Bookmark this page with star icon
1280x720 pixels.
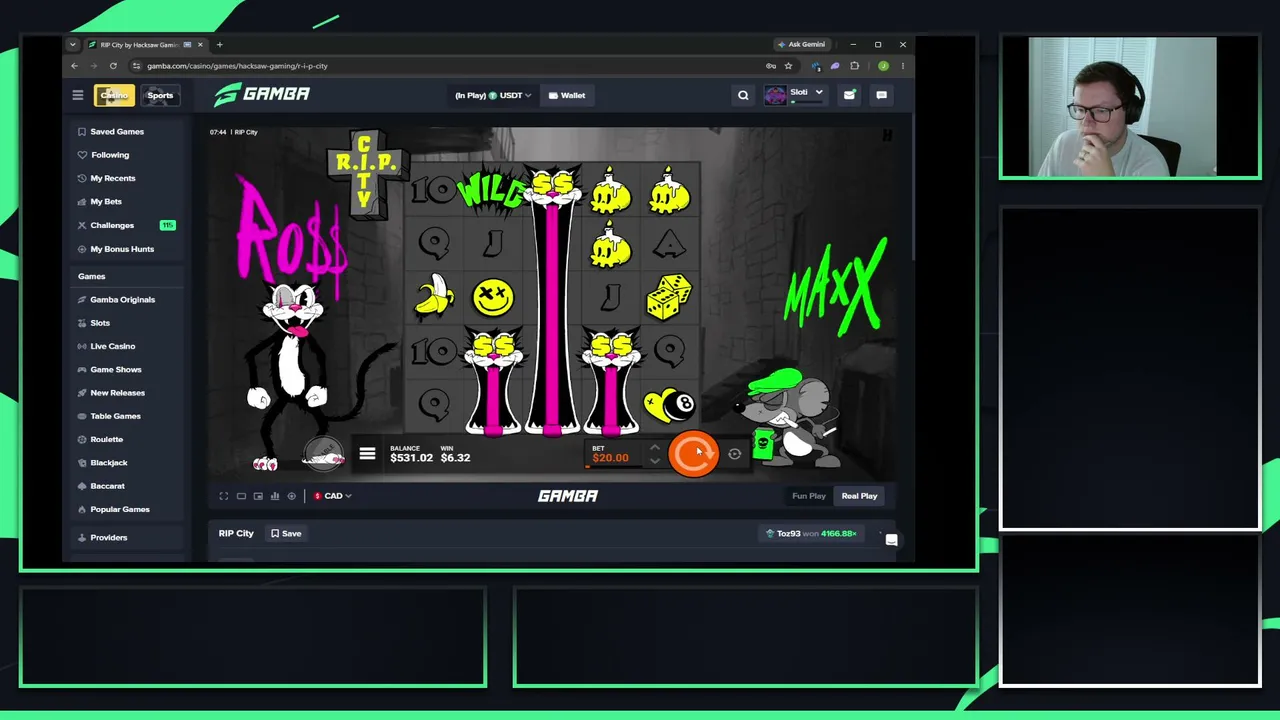[x=788, y=66]
